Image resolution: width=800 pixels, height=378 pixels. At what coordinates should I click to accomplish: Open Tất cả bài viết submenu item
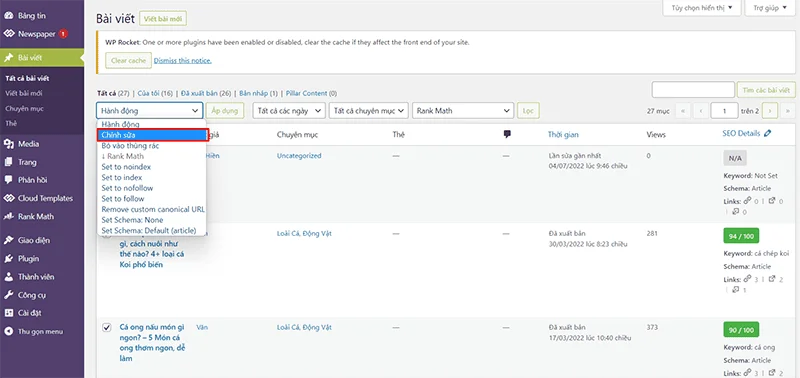tap(27, 79)
